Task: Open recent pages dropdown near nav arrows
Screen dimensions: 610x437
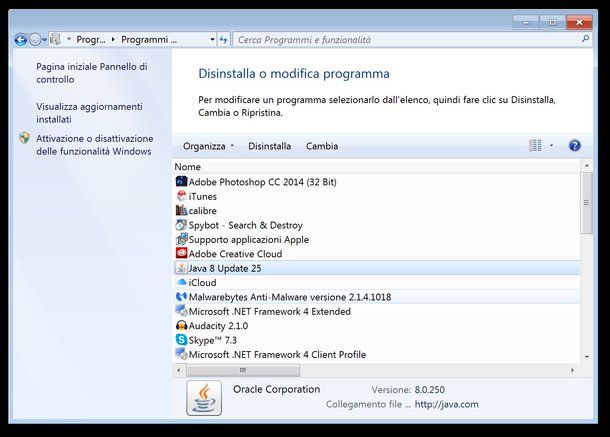Action: point(44,40)
